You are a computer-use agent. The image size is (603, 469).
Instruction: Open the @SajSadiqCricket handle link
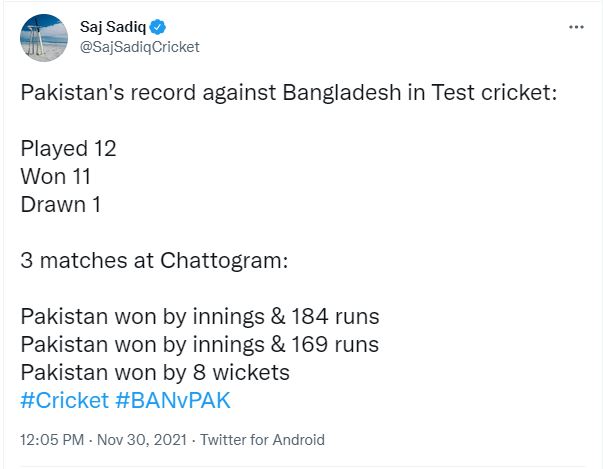tap(139, 46)
